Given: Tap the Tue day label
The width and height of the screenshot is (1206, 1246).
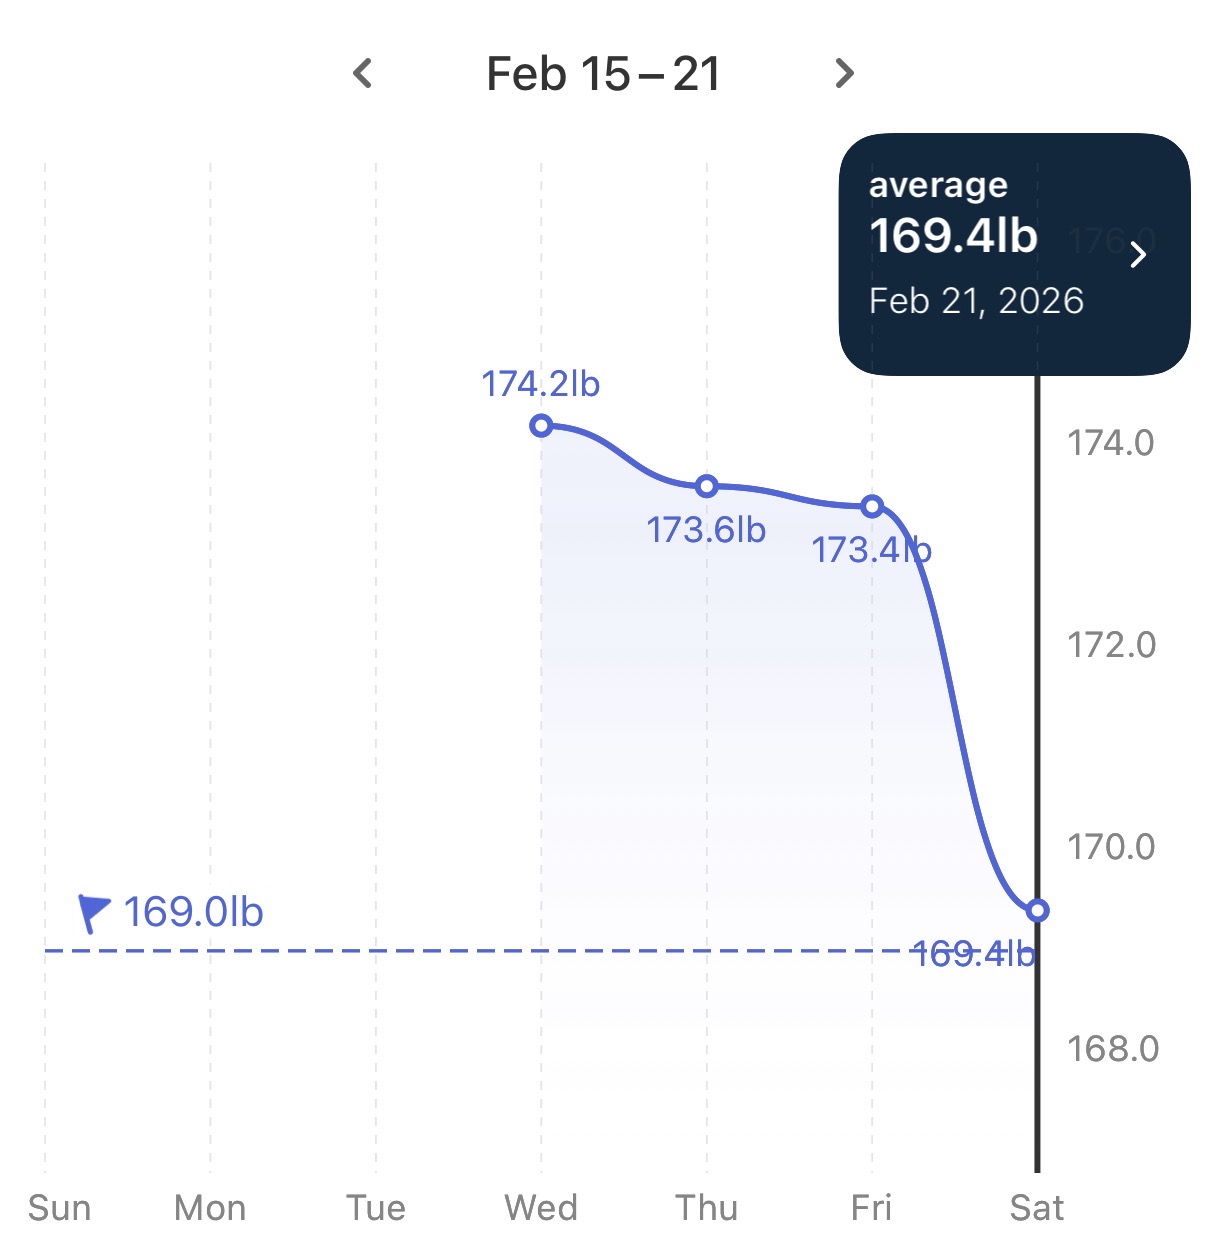Looking at the screenshot, I should click(376, 1208).
